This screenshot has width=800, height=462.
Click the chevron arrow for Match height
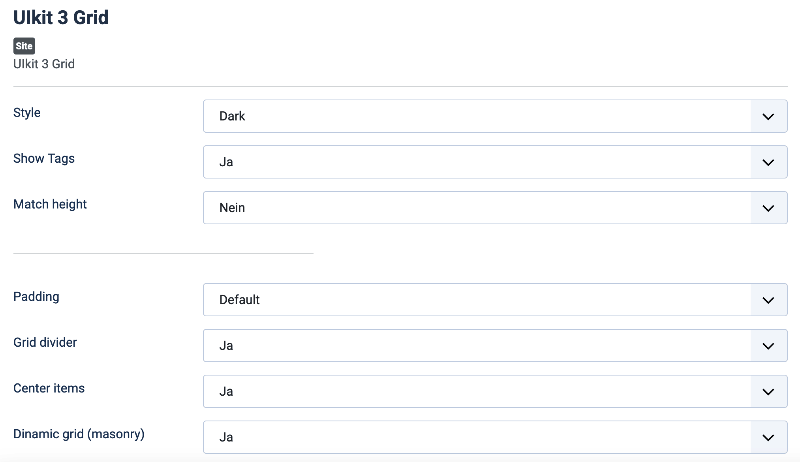[x=768, y=208]
